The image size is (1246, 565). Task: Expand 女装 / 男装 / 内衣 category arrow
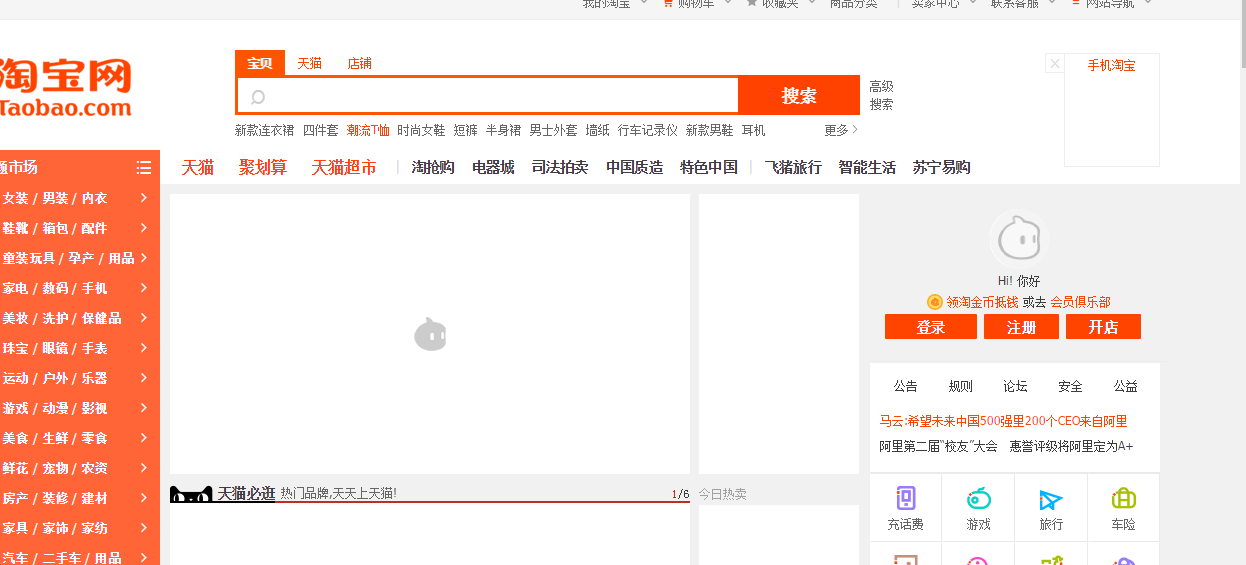pyautogui.click(x=144, y=198)
